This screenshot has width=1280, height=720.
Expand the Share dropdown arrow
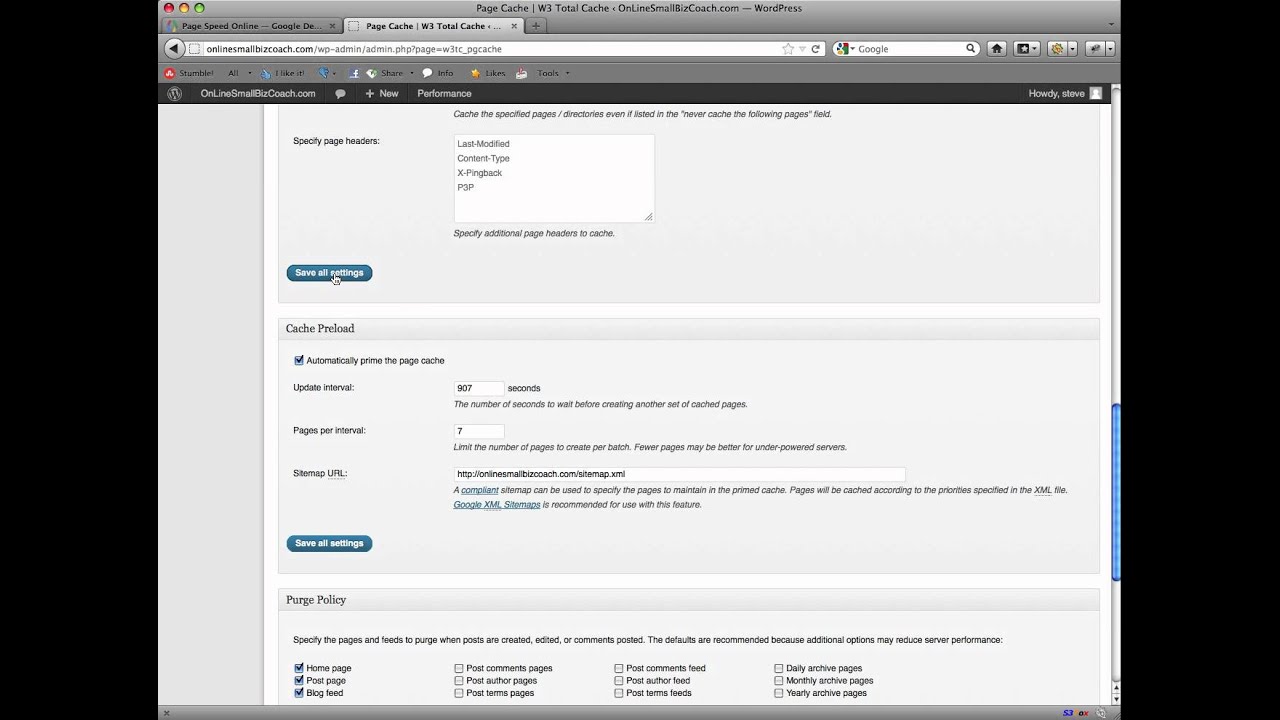click(411, 73)
